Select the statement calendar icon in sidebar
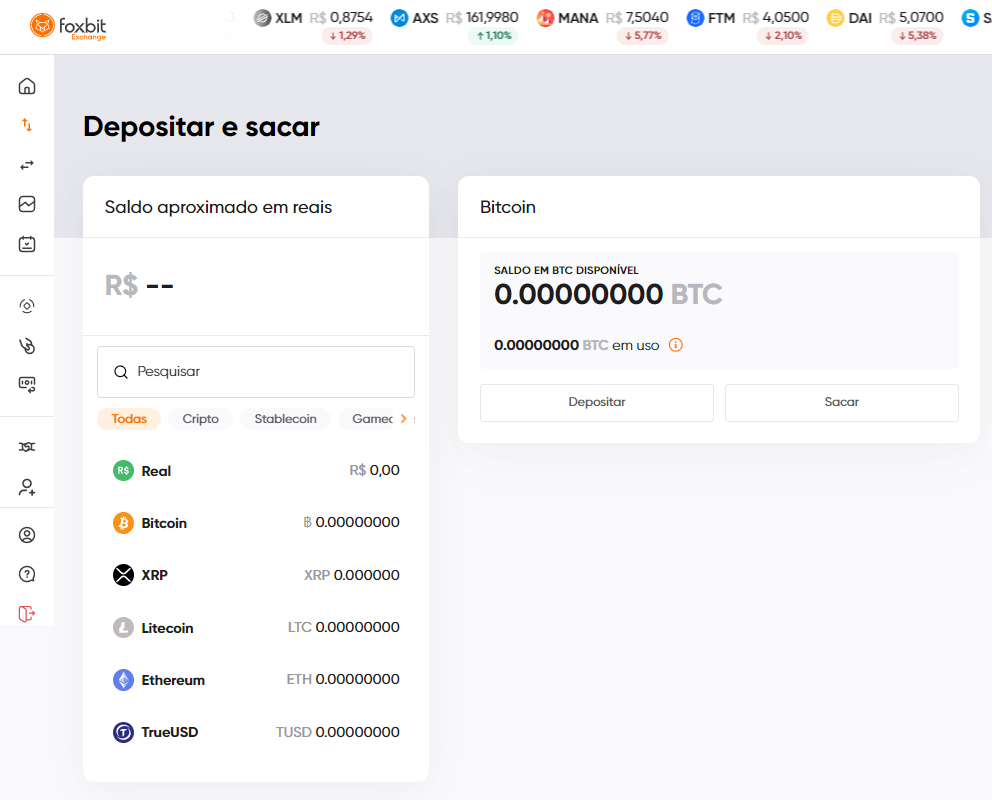 27,243
